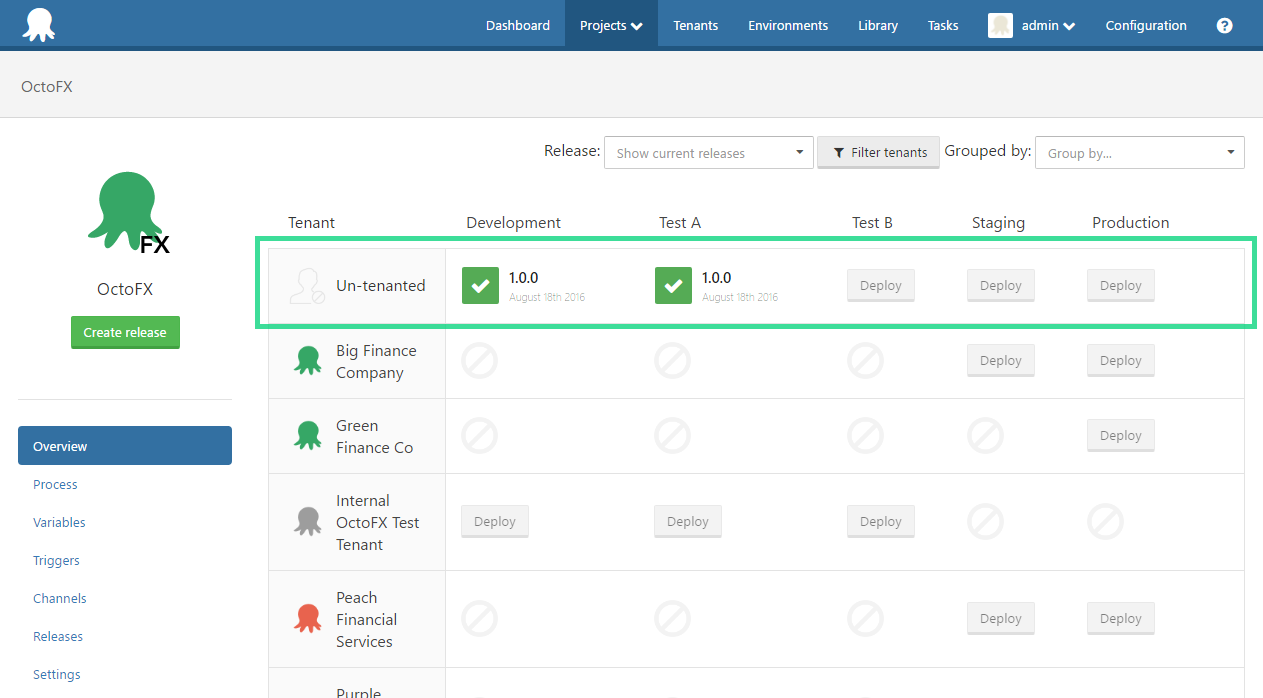
Task: Open the Tenants menu item
Action: (x=695, y=25)
